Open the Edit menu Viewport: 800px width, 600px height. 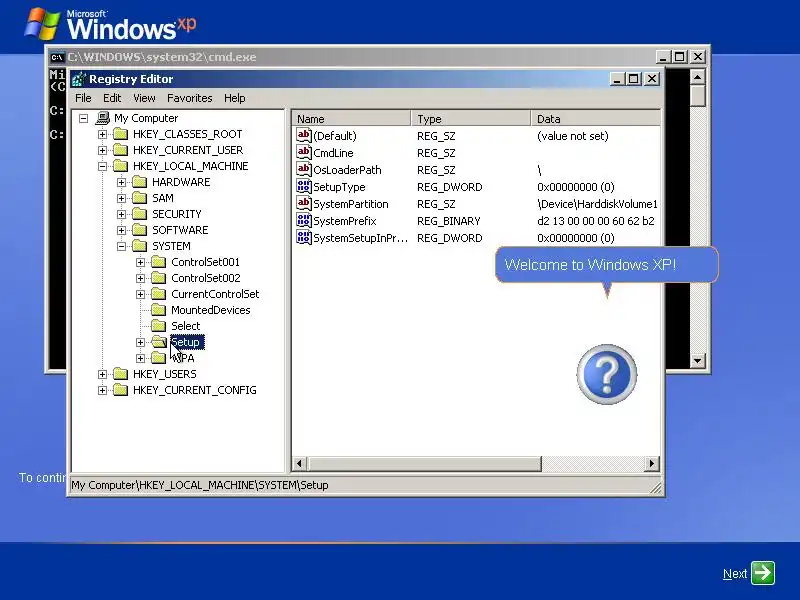pyautogui.click(x=112, y=98)
